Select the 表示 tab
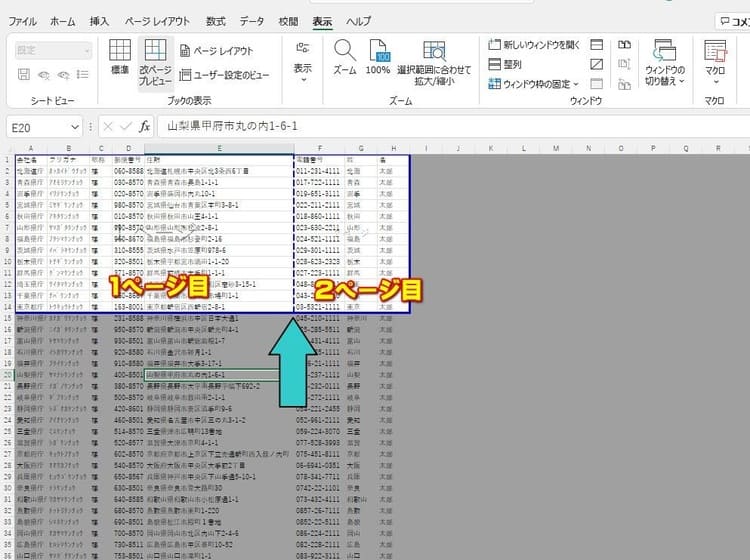 pyautogui.click(x=322, y=22)
